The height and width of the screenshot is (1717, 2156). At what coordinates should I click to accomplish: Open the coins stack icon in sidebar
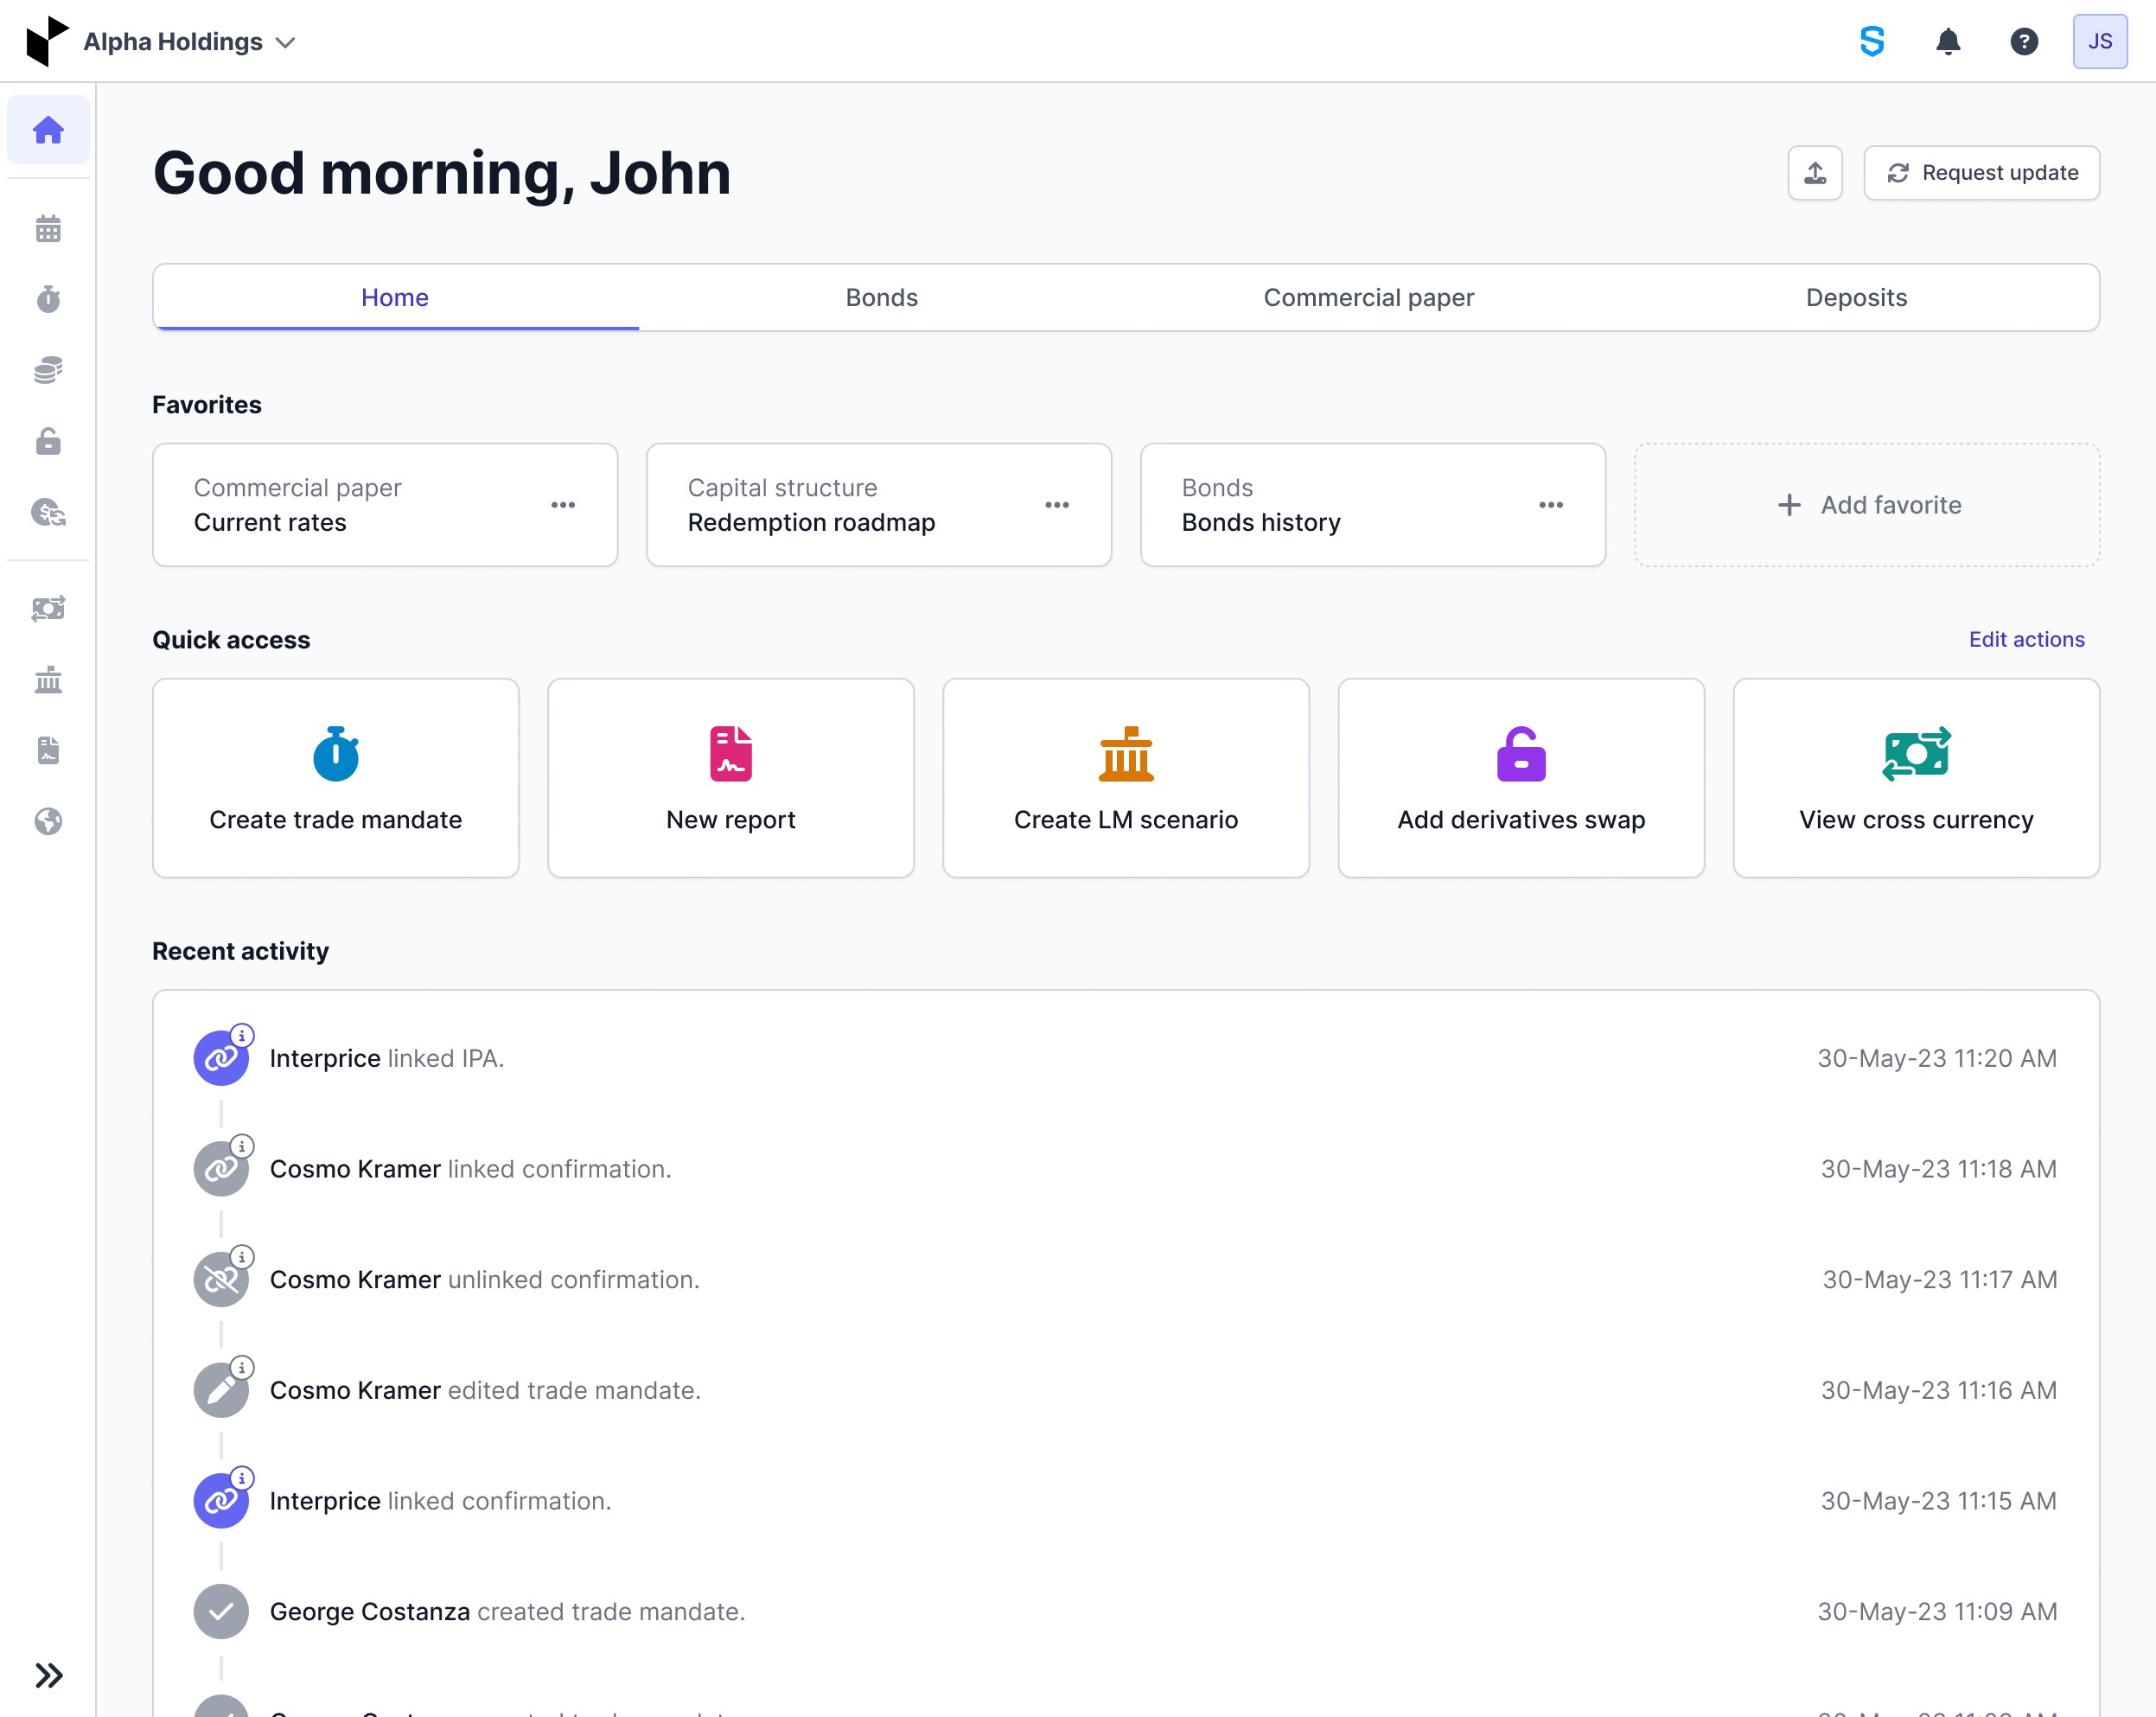click(48, 370)
